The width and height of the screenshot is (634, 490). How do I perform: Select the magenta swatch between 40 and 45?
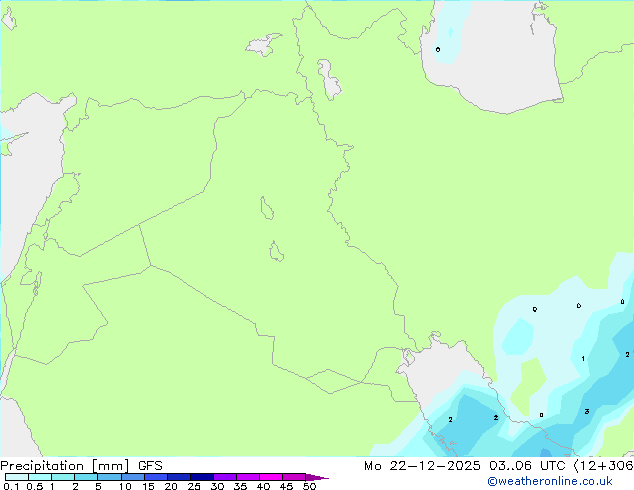coord(271,477)
